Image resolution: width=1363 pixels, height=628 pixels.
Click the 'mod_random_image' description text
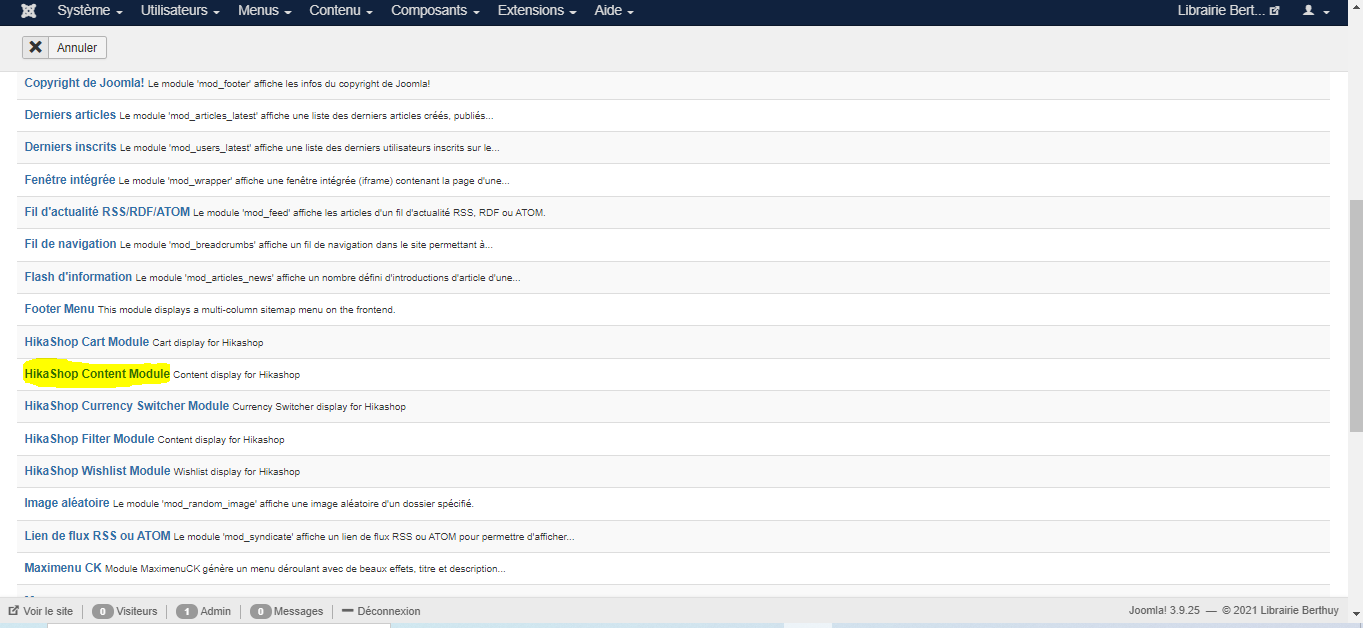point(293,504)
